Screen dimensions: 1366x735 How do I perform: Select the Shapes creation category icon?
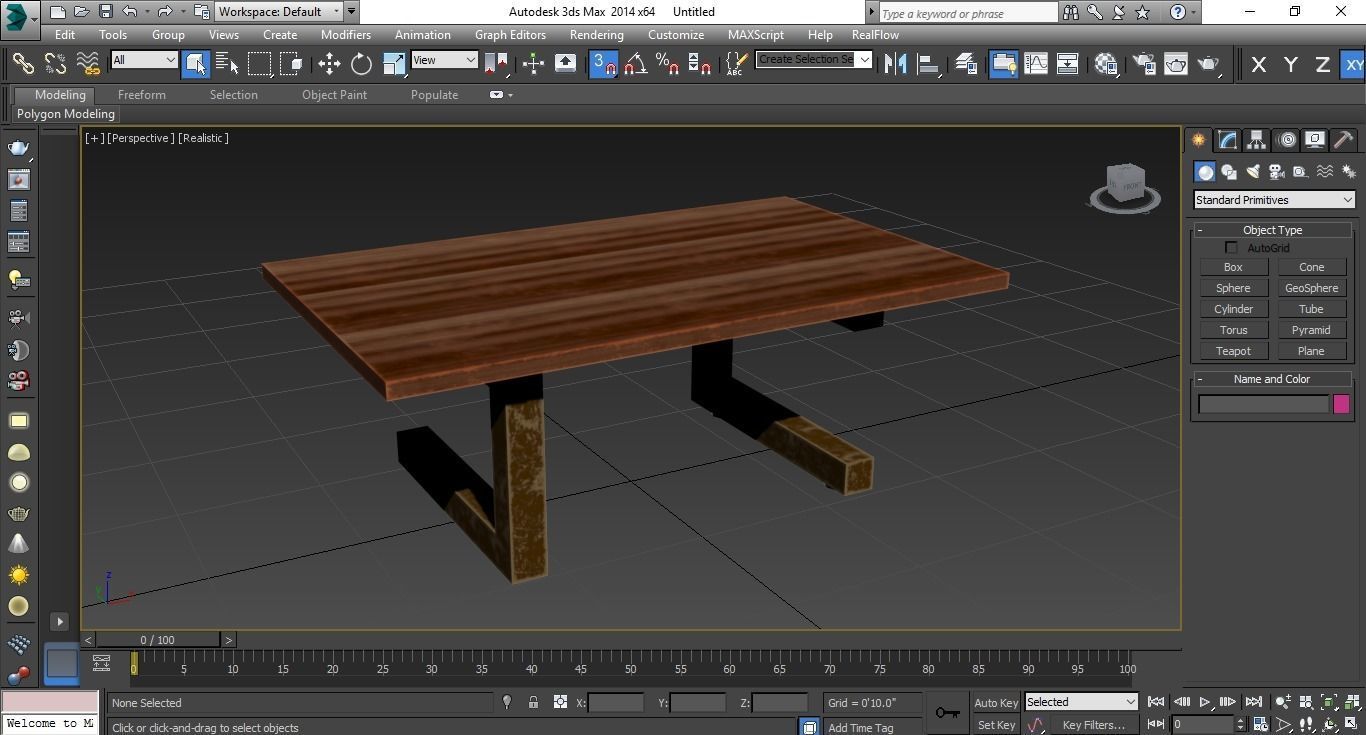tap(1229, 172)
